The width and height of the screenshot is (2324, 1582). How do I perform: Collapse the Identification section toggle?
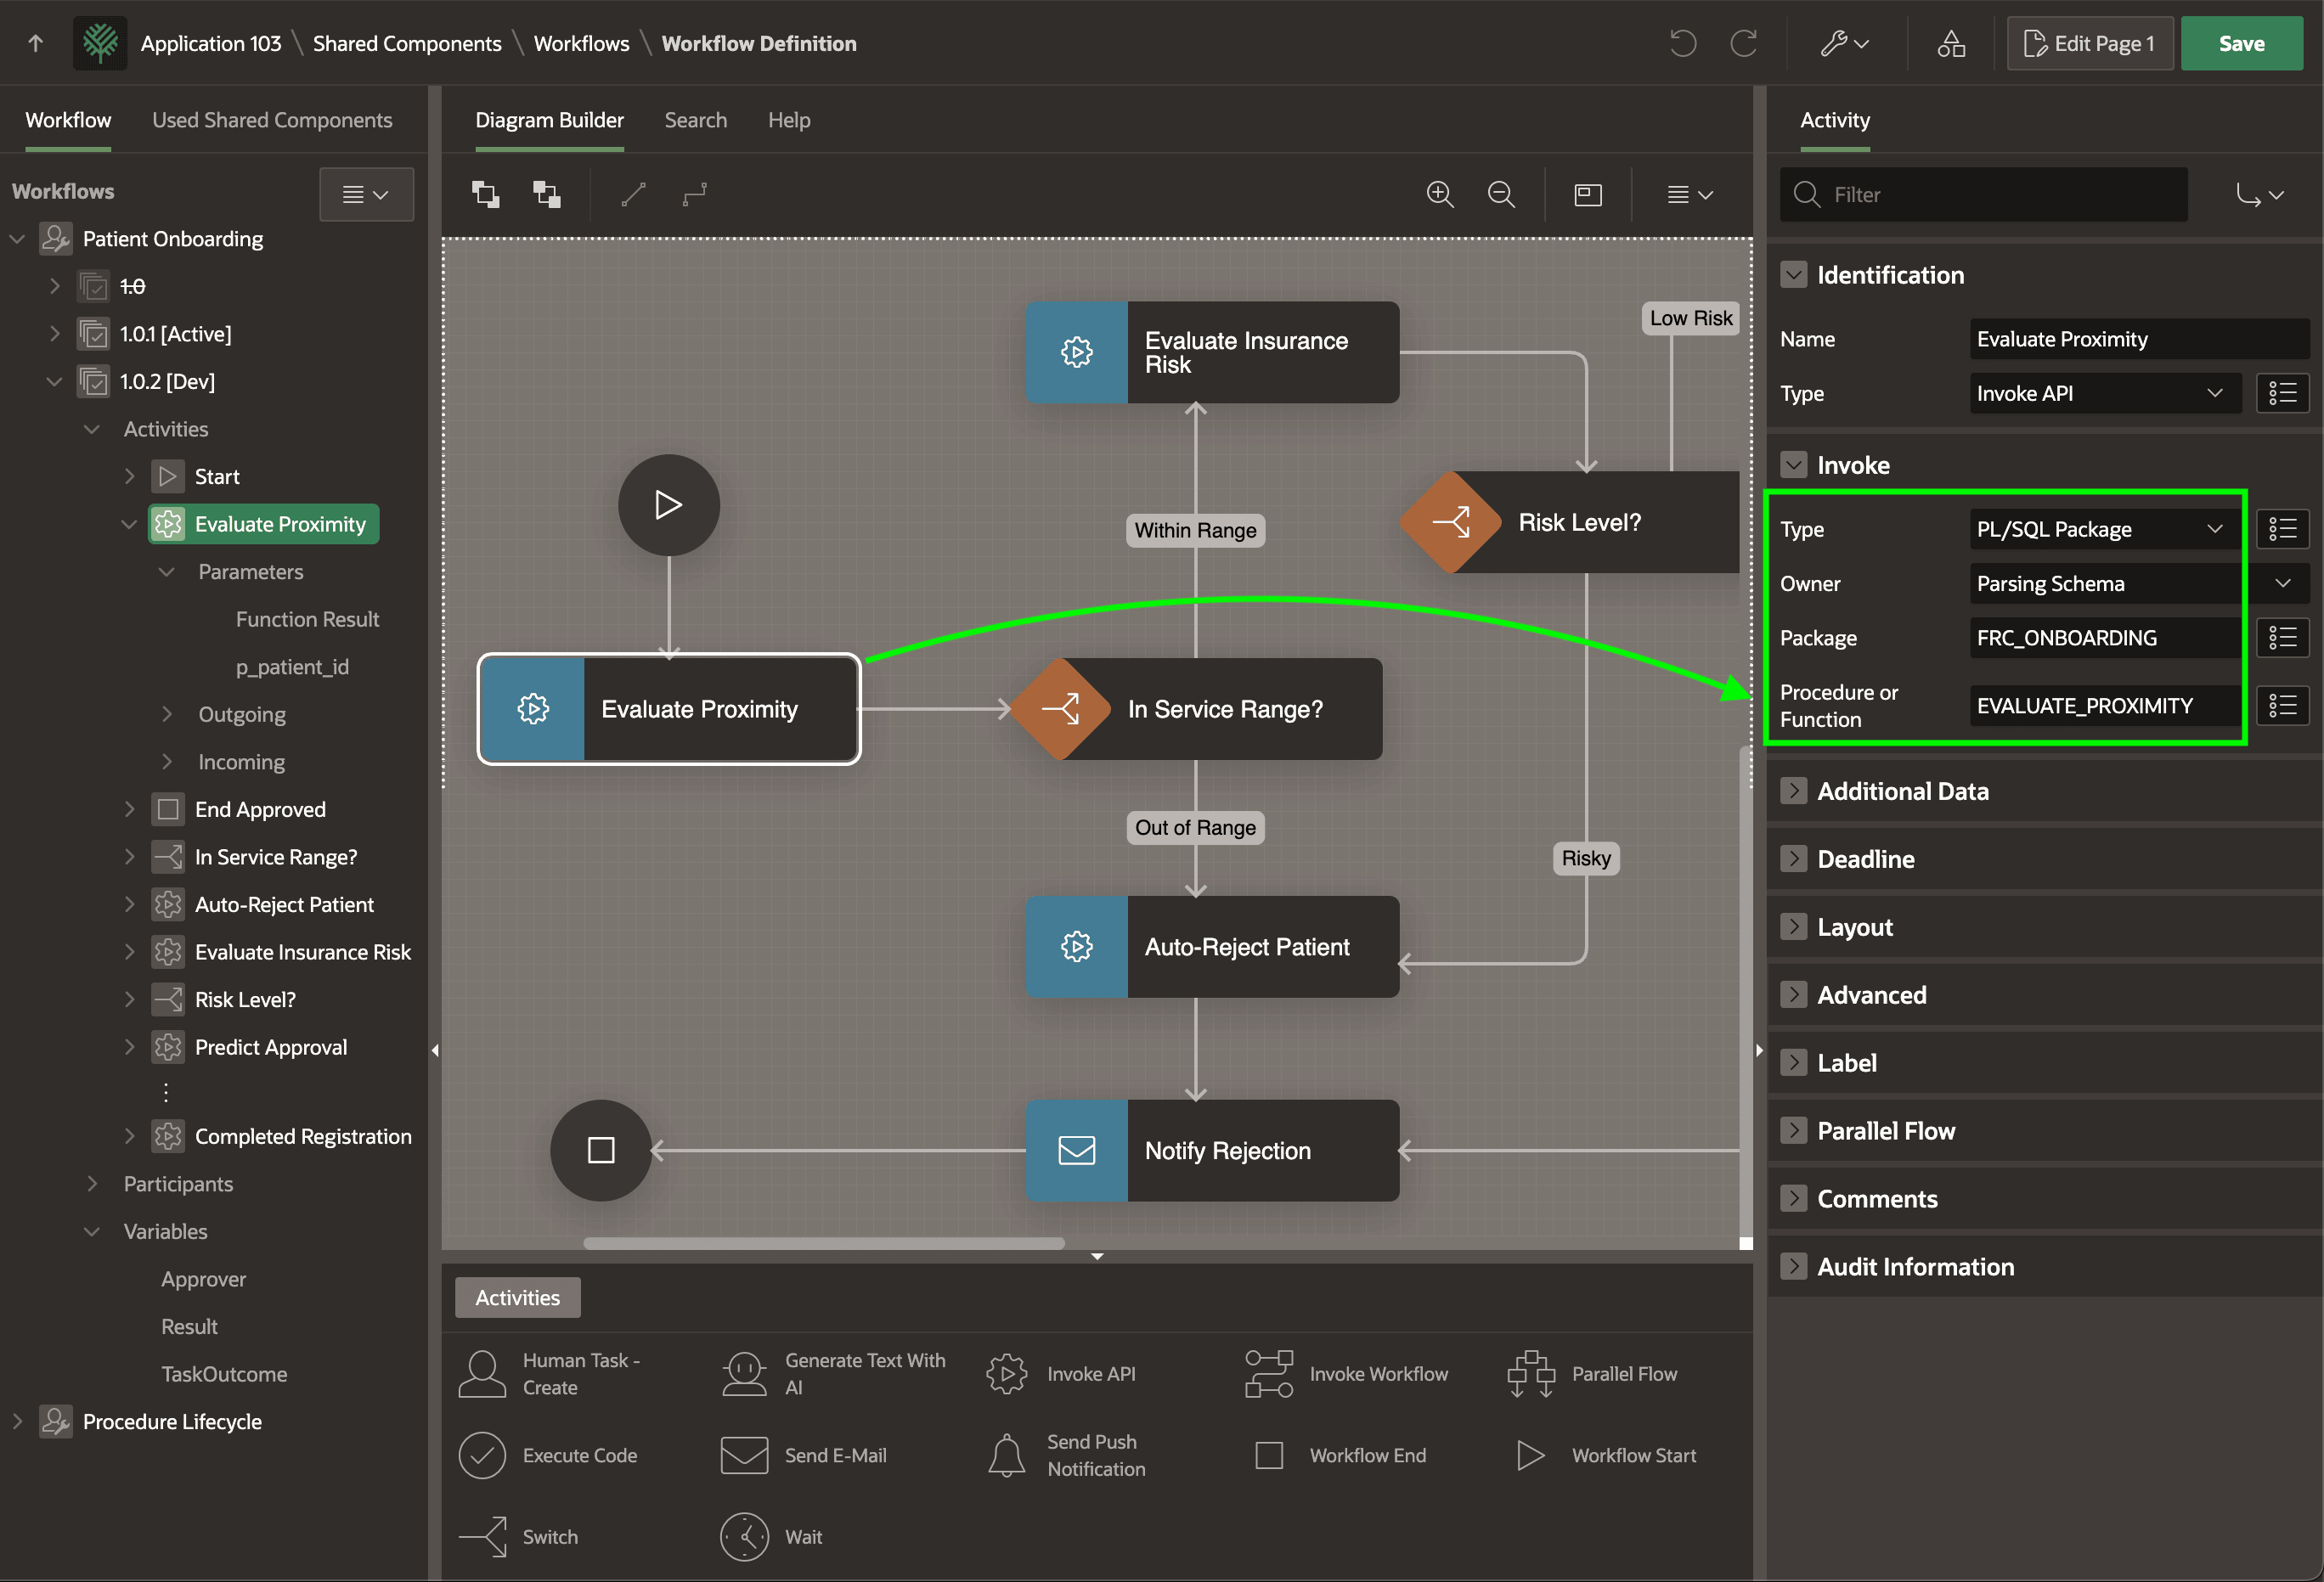[x=1794, y=275]
